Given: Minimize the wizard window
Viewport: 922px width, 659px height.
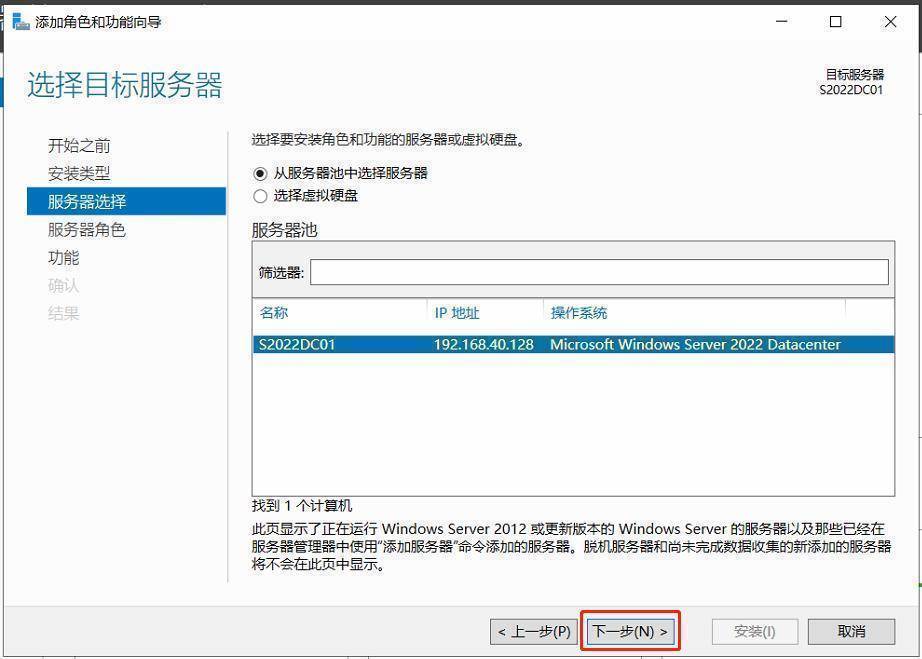Looking at the screenshot, I should [x=781, y=22].
